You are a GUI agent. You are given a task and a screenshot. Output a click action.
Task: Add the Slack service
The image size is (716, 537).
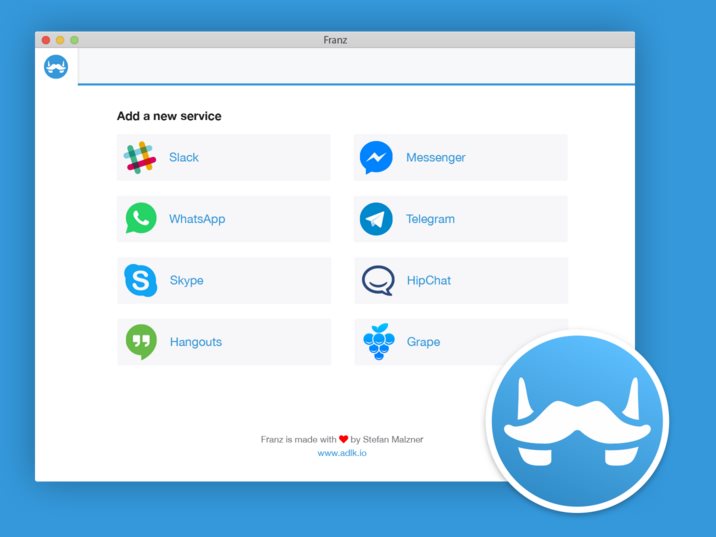(x=223, y=158)
